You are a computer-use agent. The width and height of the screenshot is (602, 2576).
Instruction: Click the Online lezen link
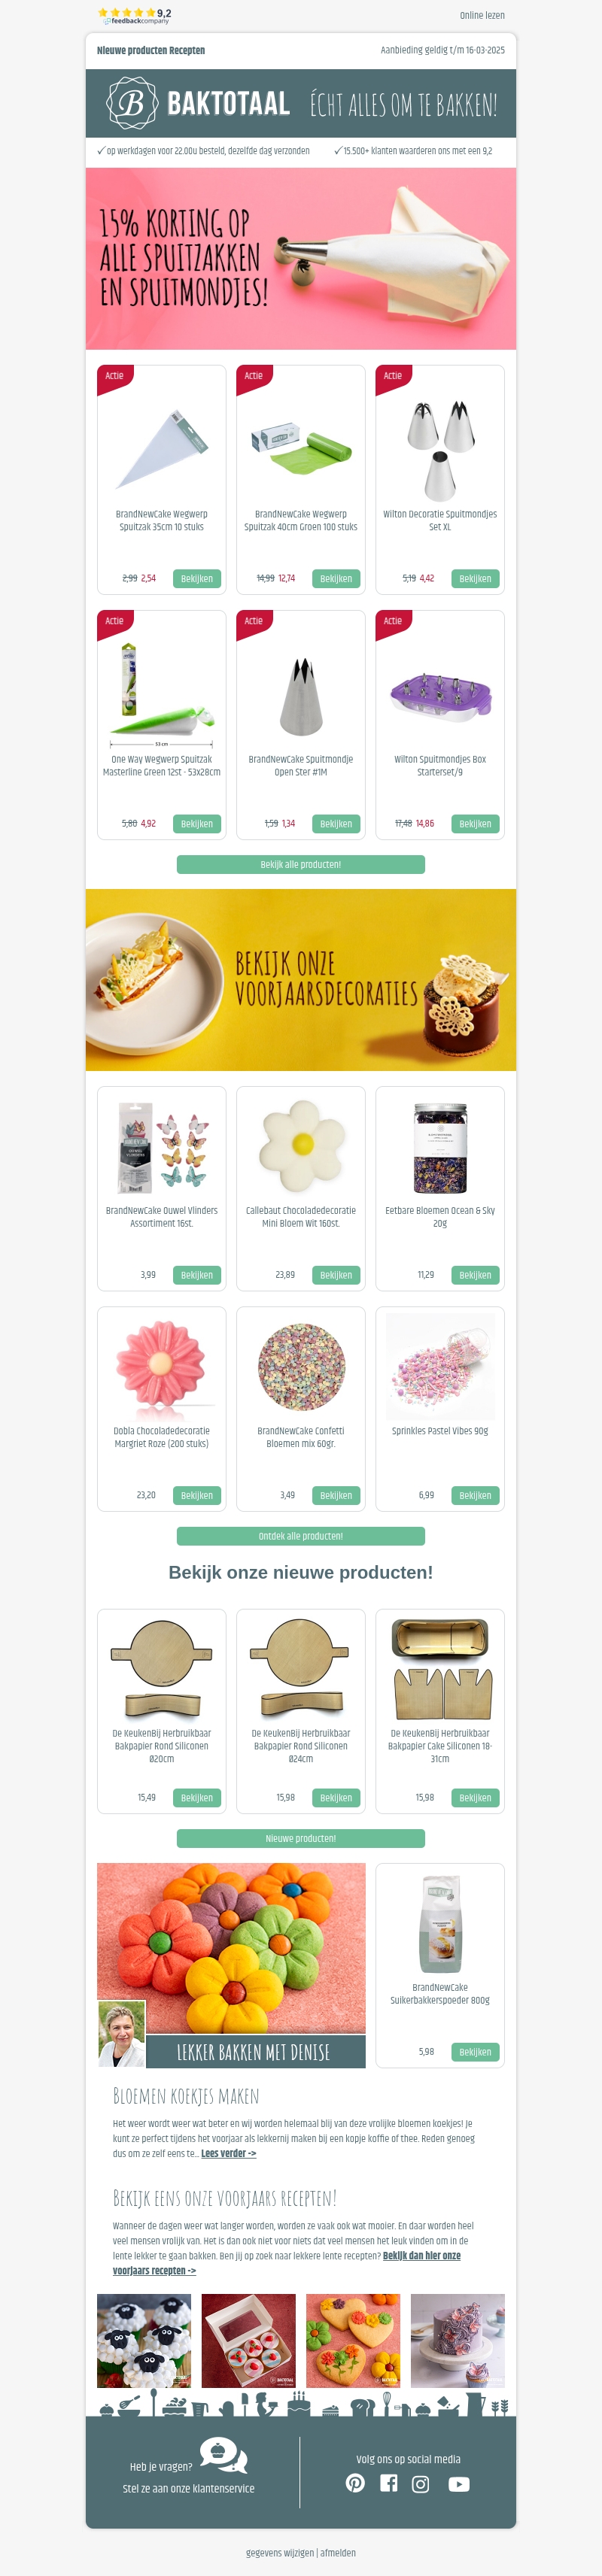482,15
